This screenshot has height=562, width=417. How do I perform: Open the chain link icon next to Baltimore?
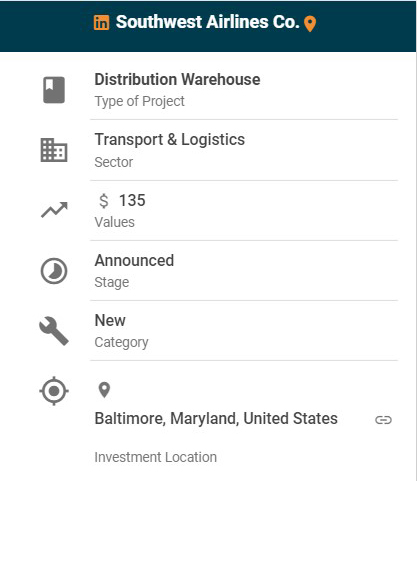[383, 420]
